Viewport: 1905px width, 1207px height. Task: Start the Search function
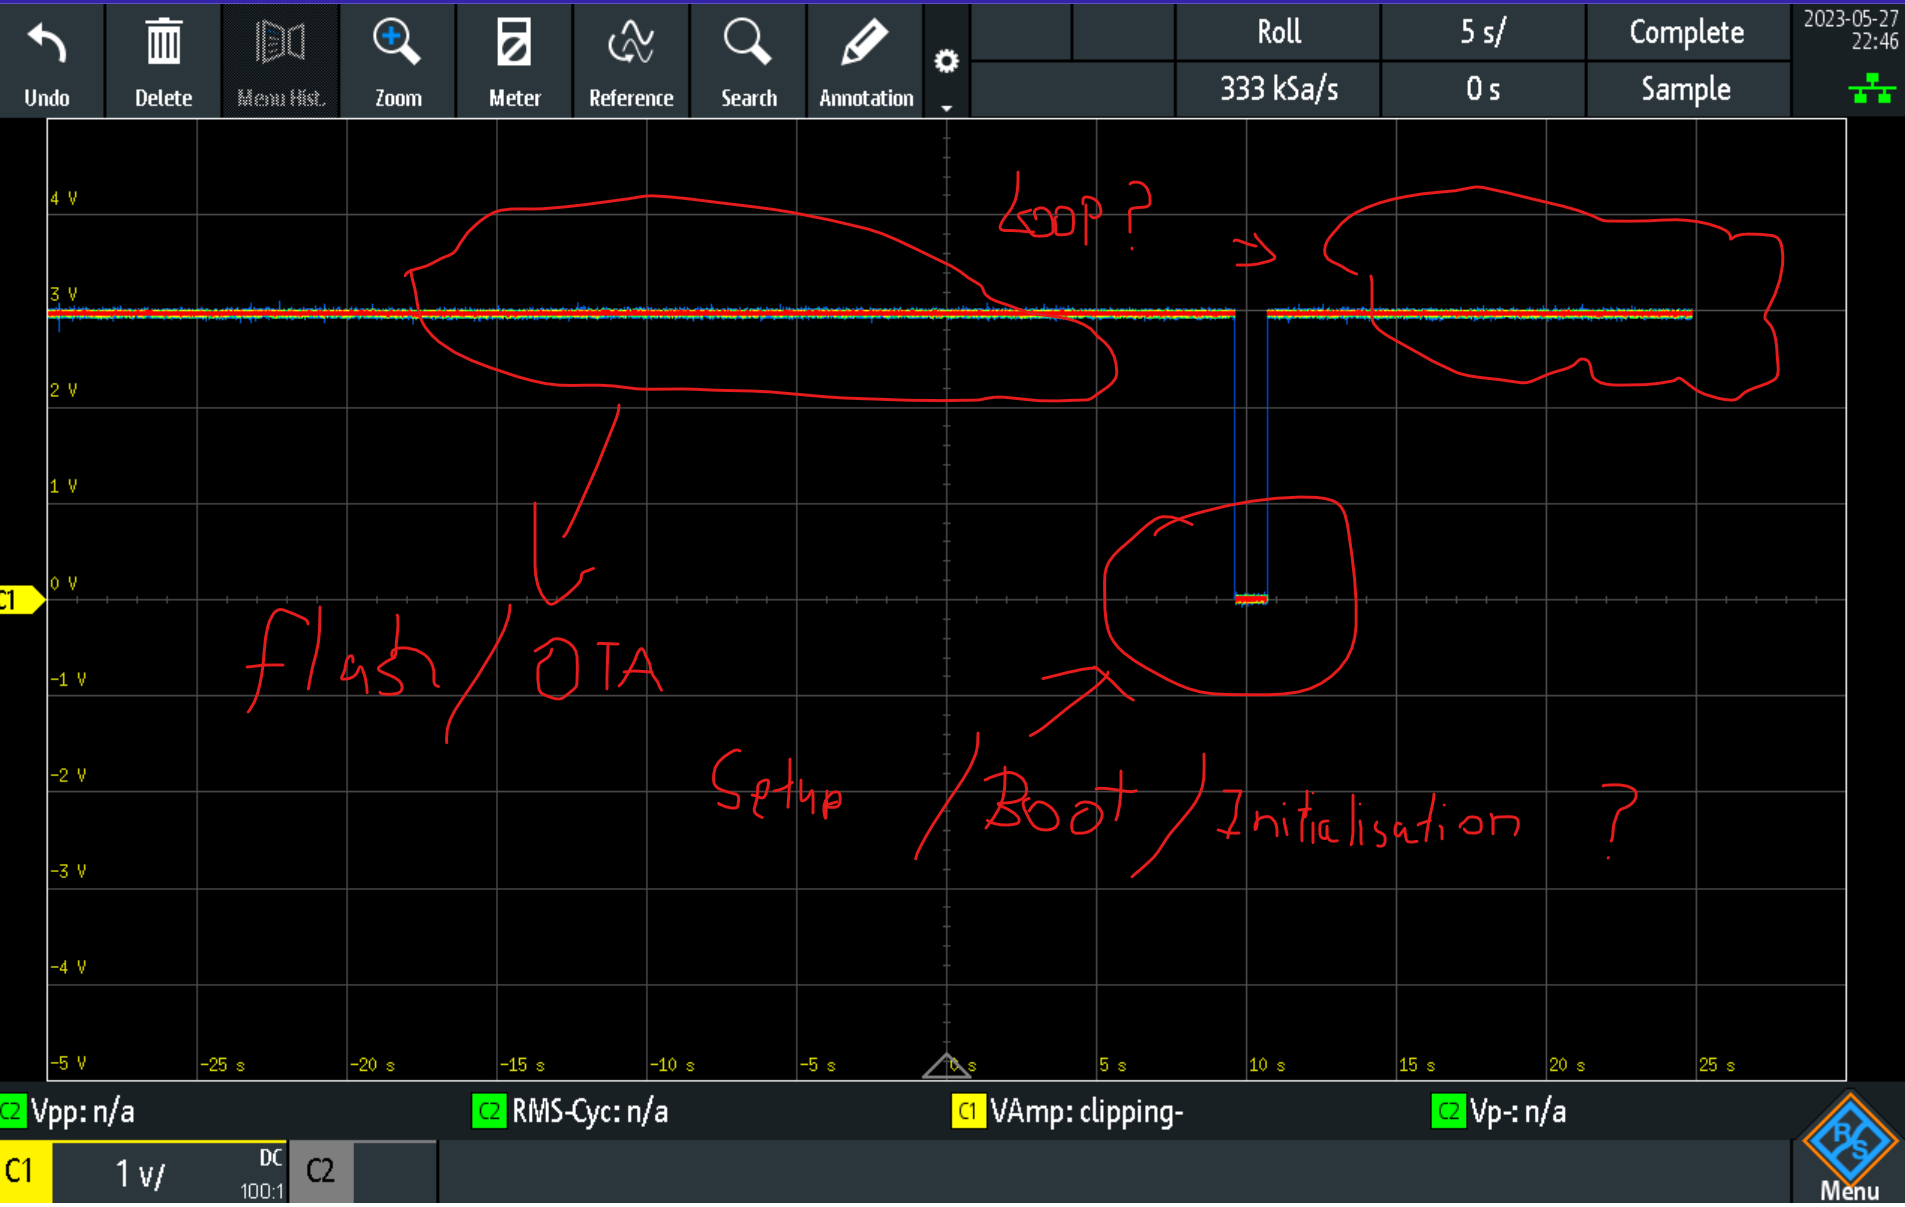point(747,60)
